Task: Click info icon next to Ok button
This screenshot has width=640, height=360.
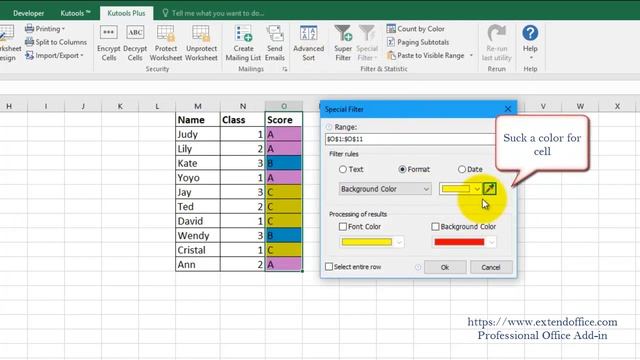Action: click(418, 267)
